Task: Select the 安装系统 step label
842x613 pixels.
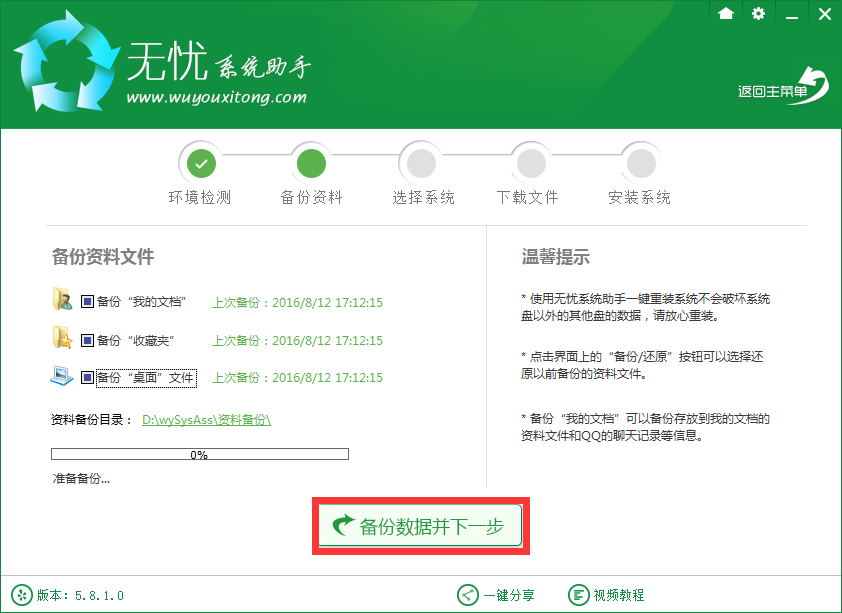Action: point(640,197)
